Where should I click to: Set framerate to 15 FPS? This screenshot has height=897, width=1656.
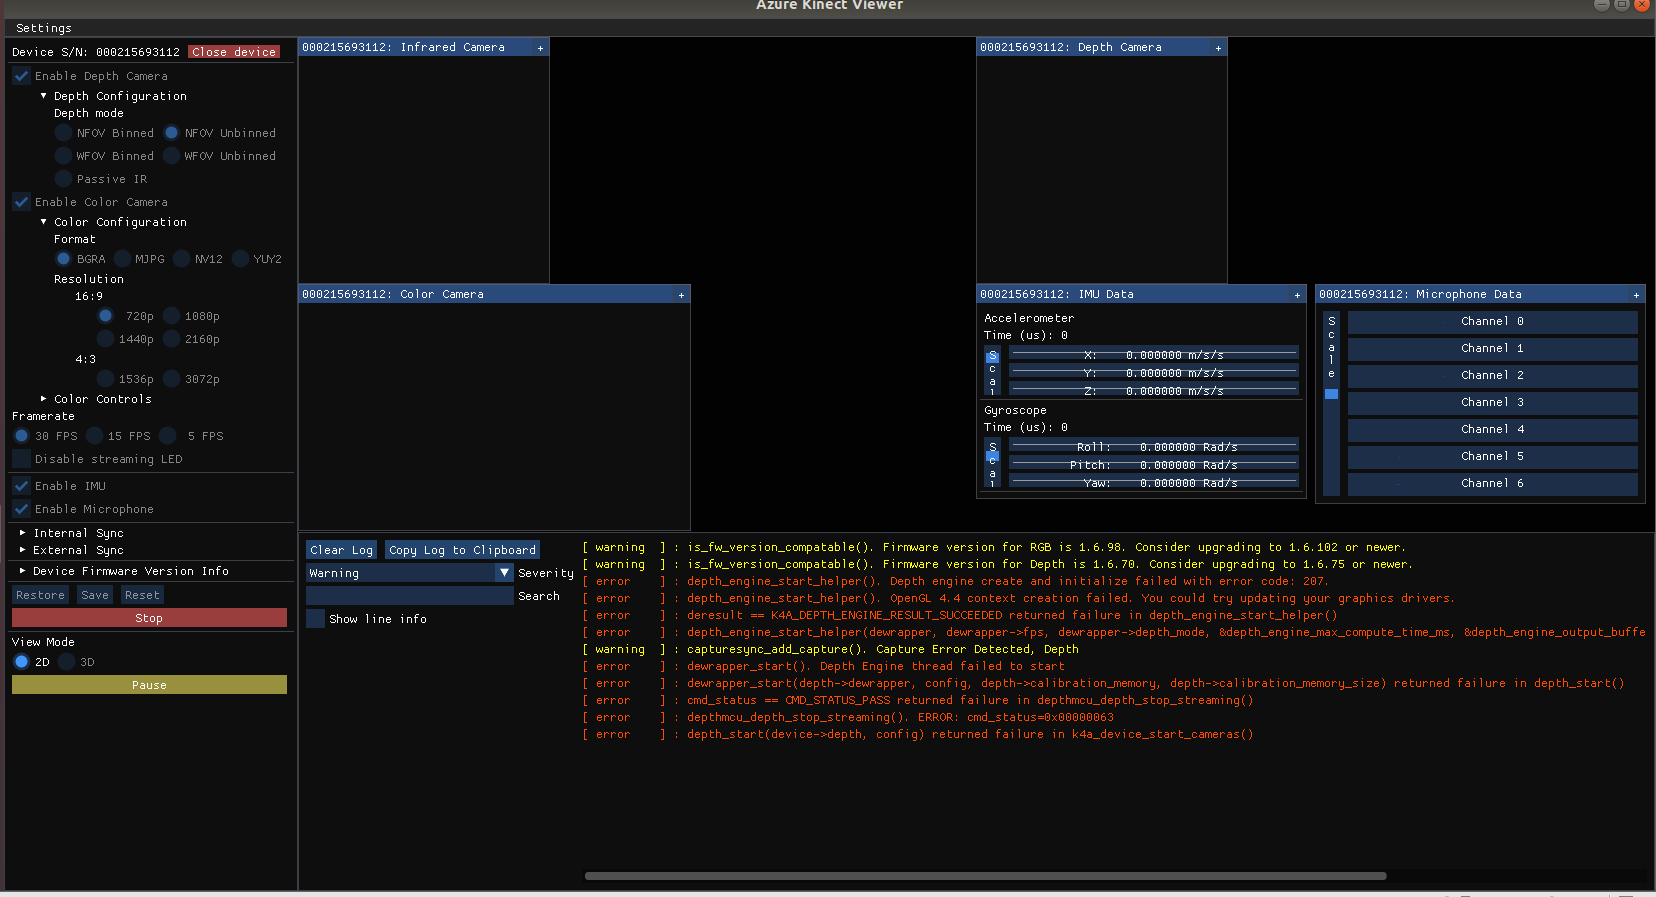[x=94, y=436]
